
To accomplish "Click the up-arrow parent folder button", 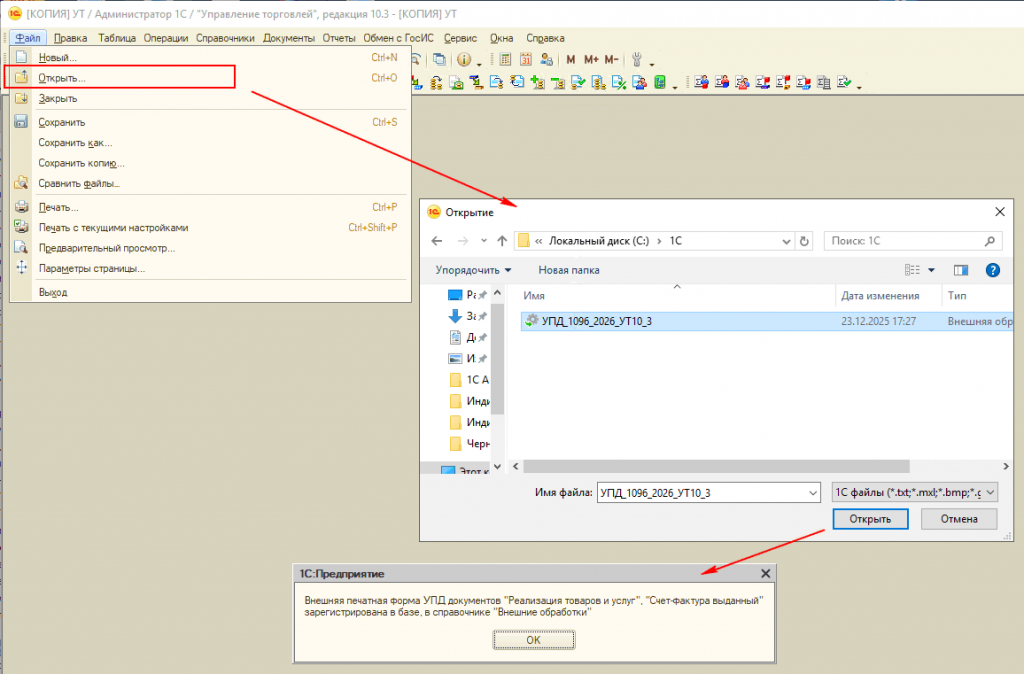I will pyautogui.click(x=502, y=241).
